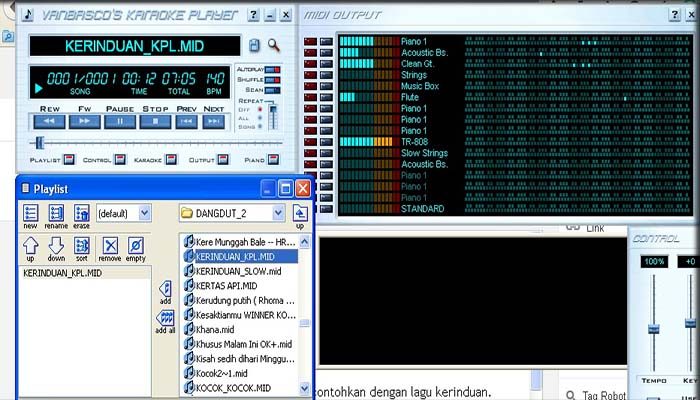700x400 pixels.
Task: Toggle the Karaoke window button
Action: (171, 159)
